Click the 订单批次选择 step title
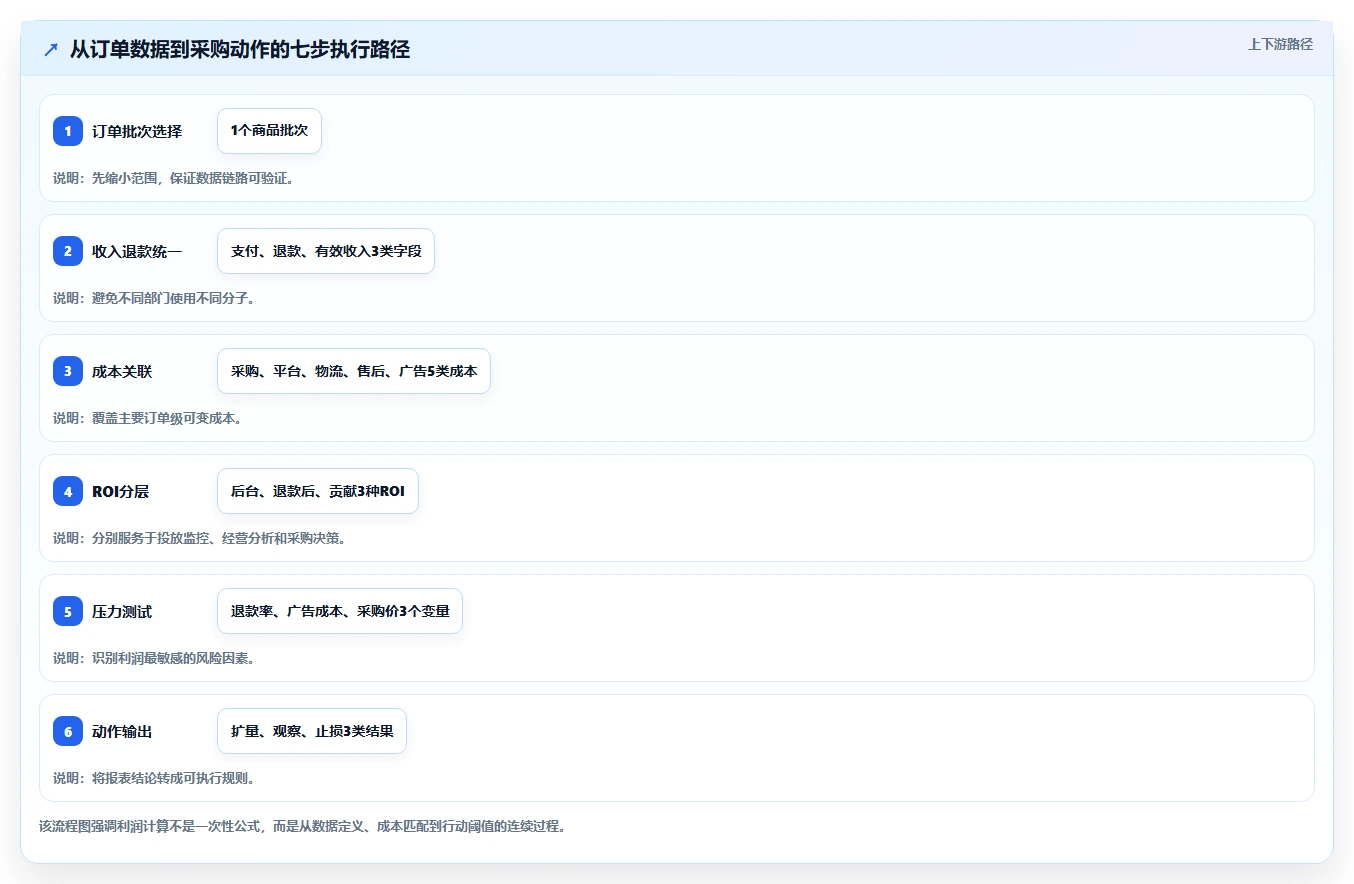Viewport: 1354px width, 884px height. (137, 131)
